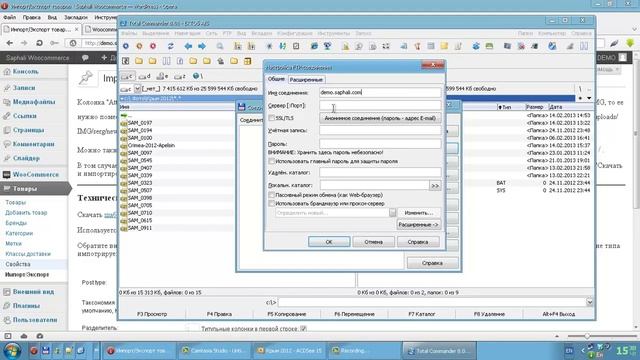Switch to the Расширенные tab

306,80
